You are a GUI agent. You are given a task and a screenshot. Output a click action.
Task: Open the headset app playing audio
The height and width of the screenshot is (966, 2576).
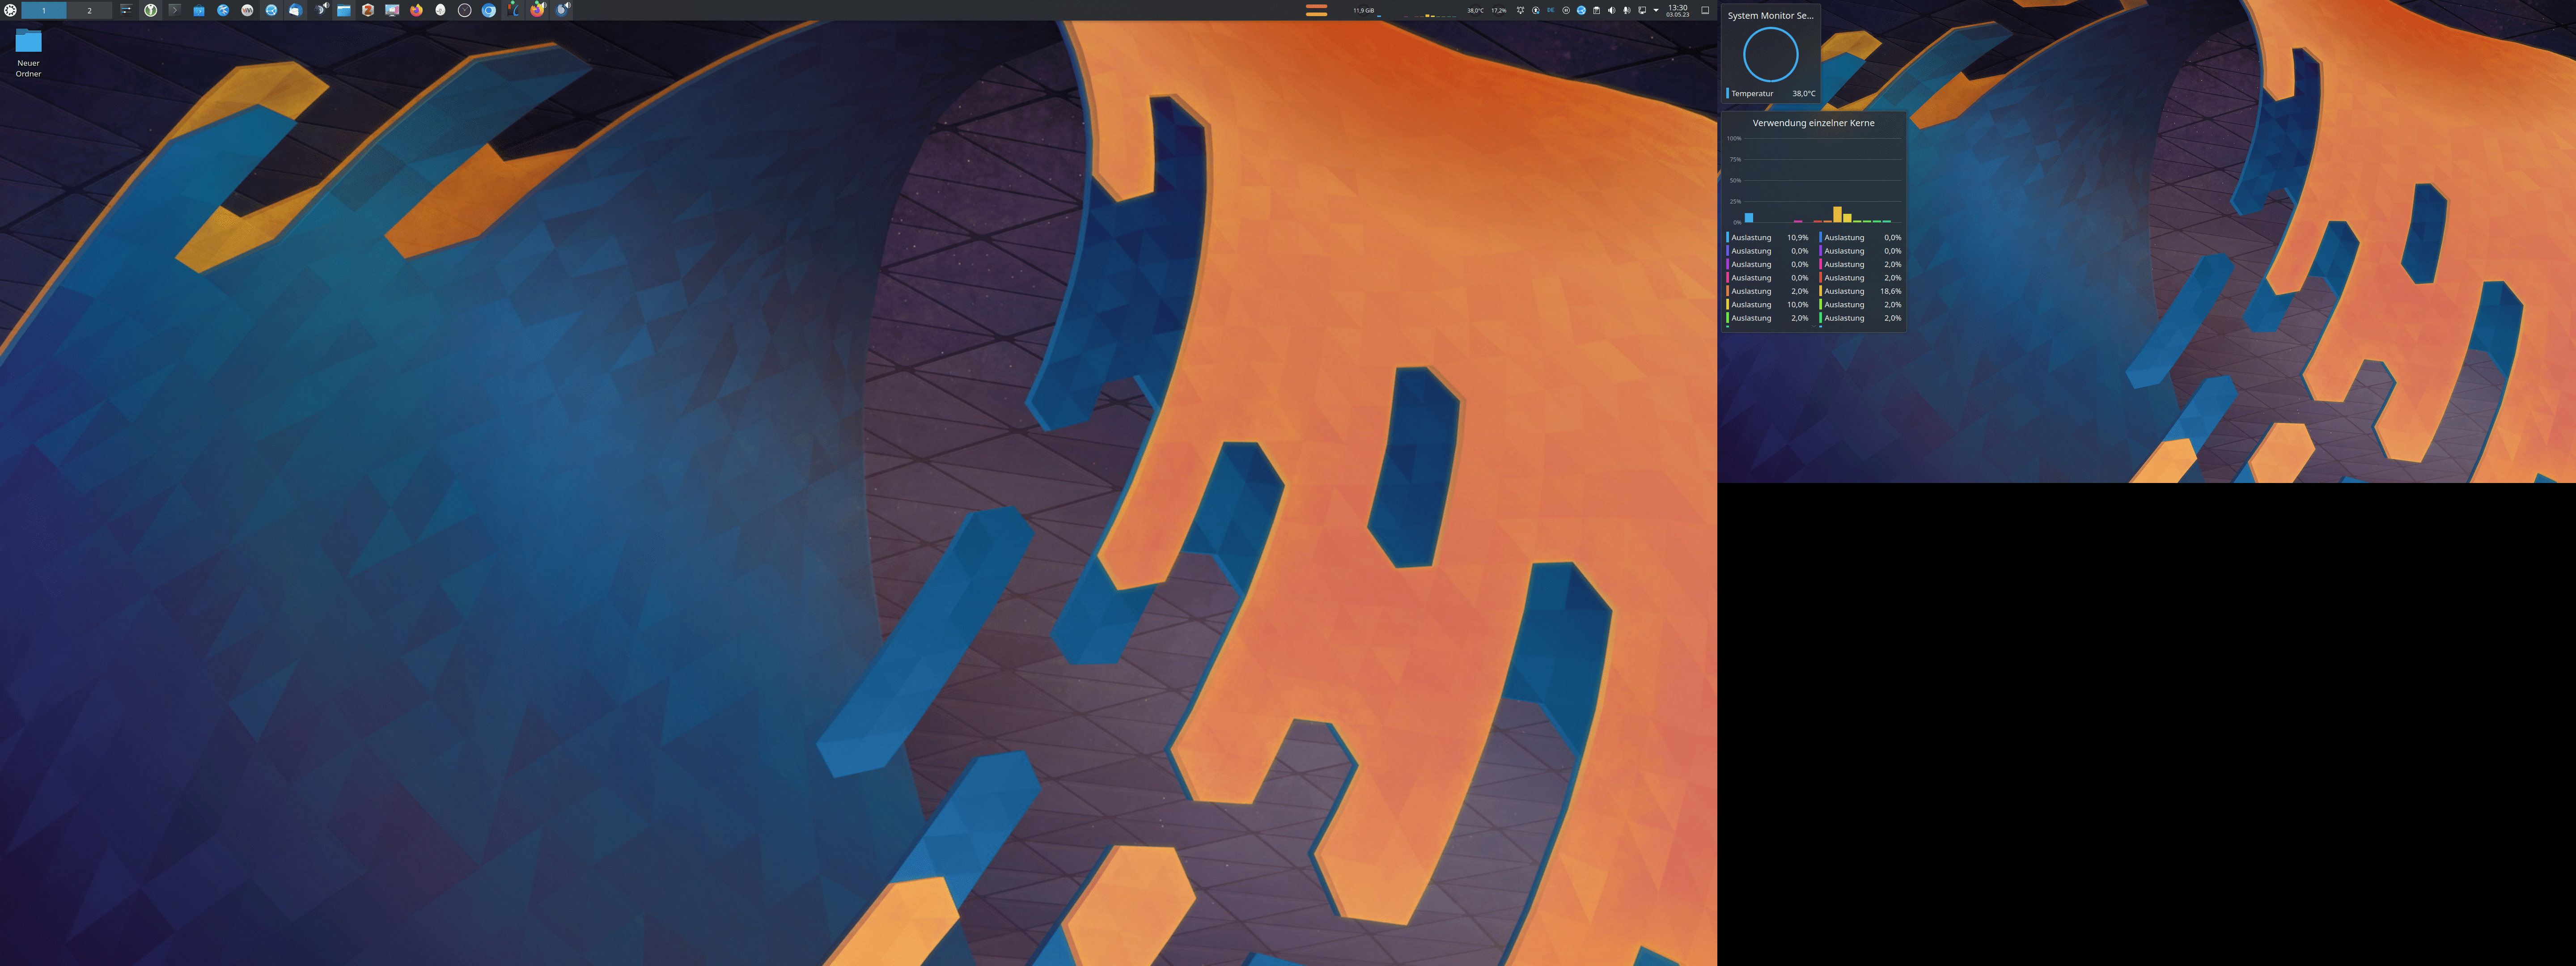(321, 10)
